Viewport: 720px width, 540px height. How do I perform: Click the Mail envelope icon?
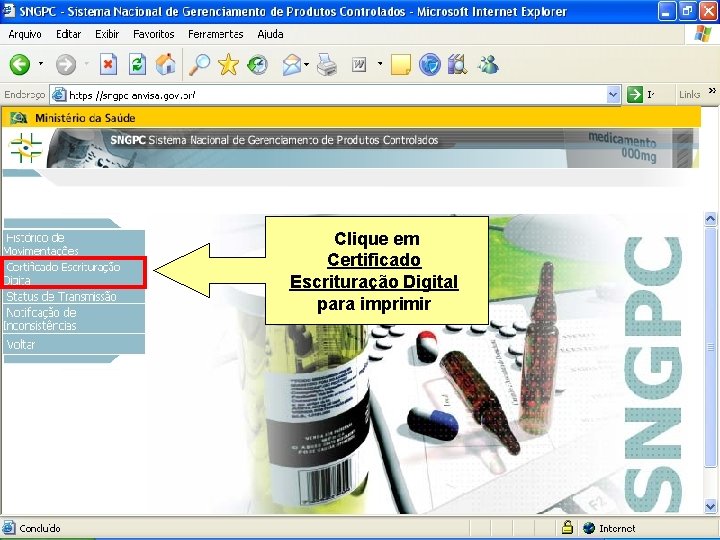(292, 65)
